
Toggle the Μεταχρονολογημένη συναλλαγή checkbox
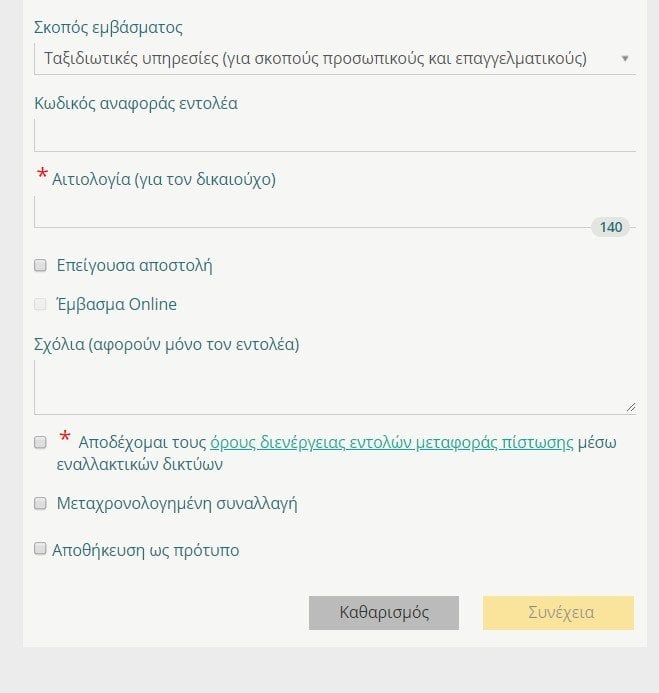[40, 503]
